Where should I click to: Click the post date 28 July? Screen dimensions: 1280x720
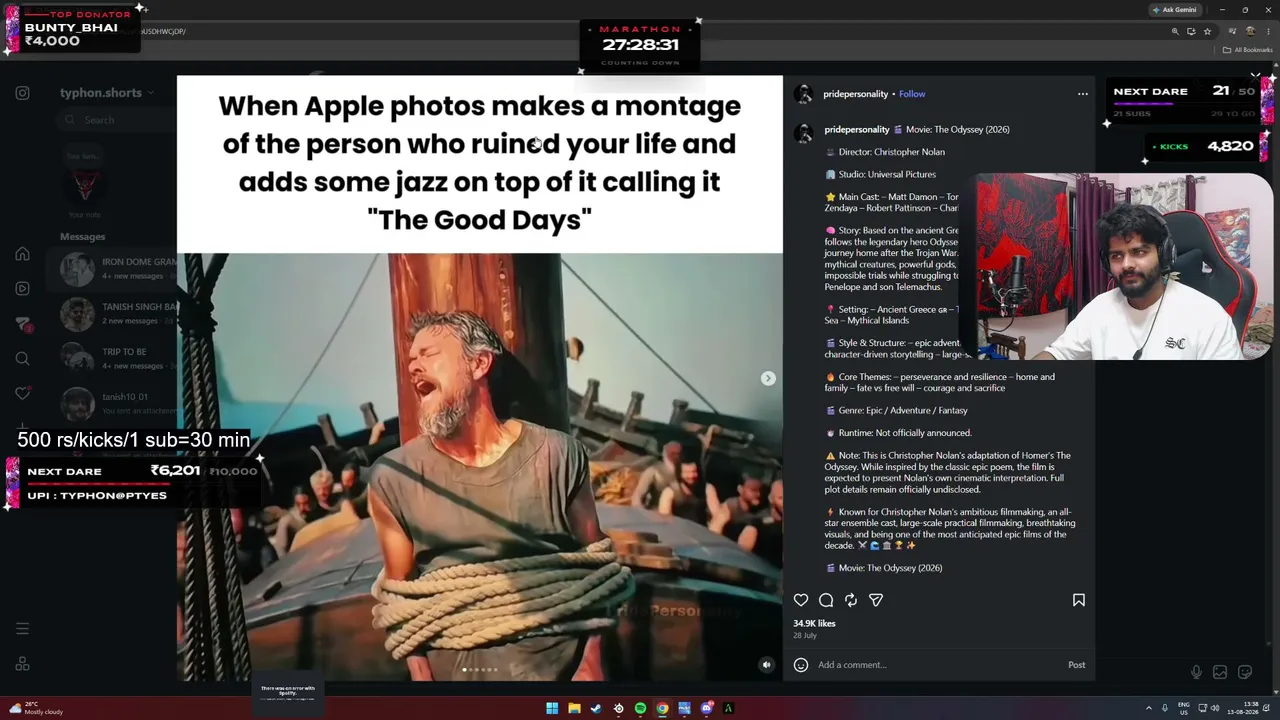(805, 636)
